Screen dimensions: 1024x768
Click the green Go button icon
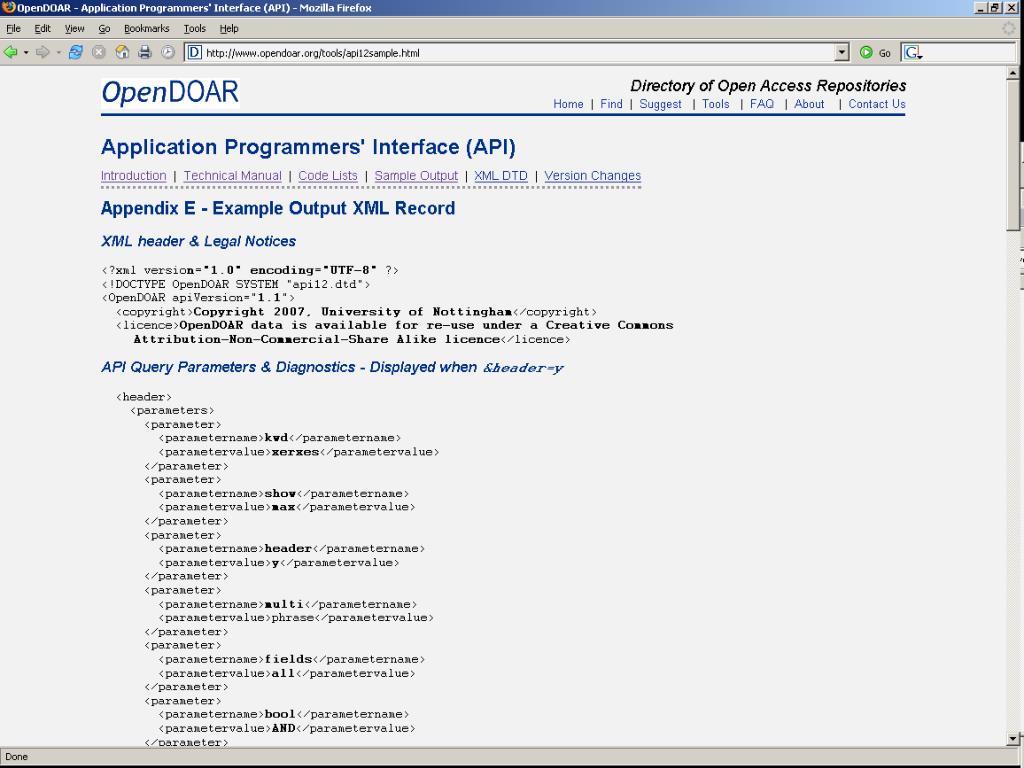coord(866,53)
